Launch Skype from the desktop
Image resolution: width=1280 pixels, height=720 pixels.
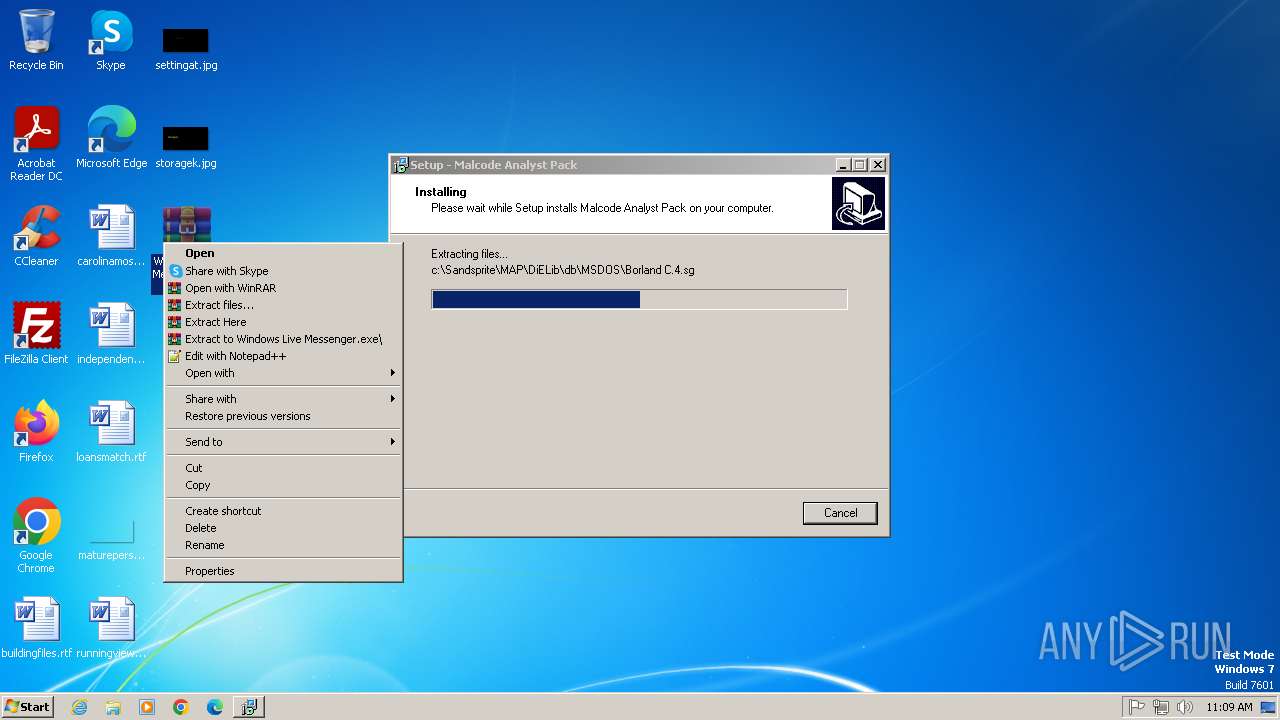(x=111, y=40)
